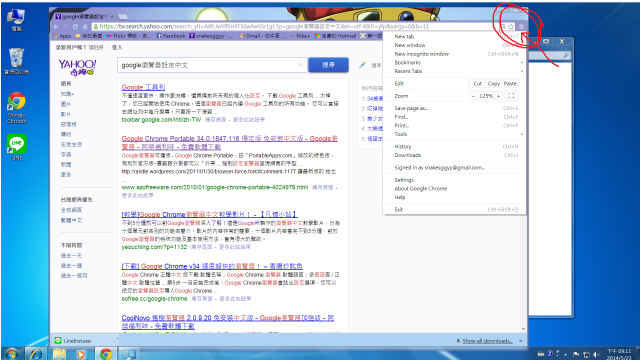Click the bookmark star icon
Image resolution: width=640 pixels, height=360 pixels.
511,27
